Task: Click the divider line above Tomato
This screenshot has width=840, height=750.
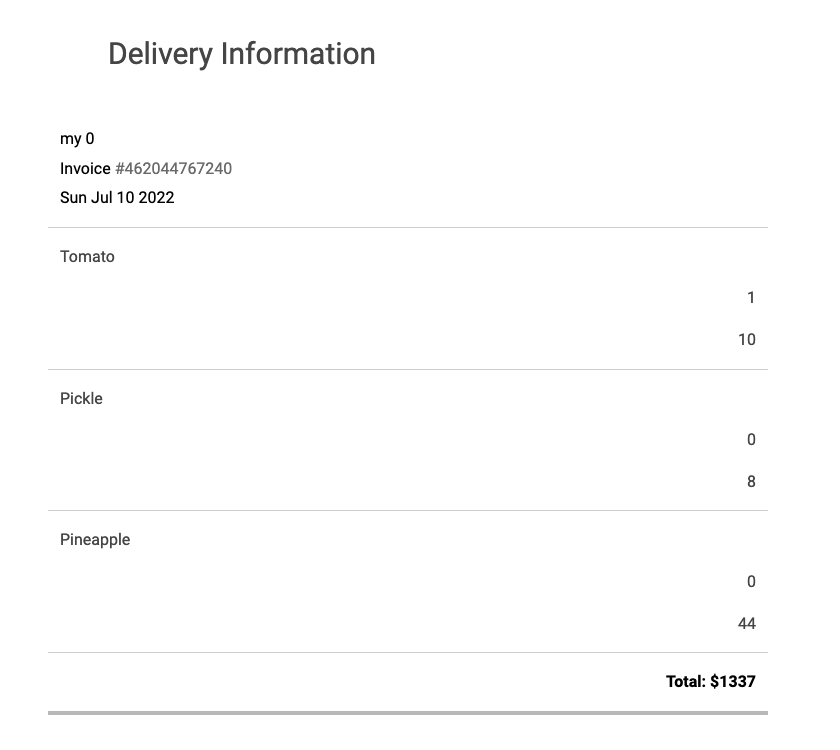Action: (408, 228)
